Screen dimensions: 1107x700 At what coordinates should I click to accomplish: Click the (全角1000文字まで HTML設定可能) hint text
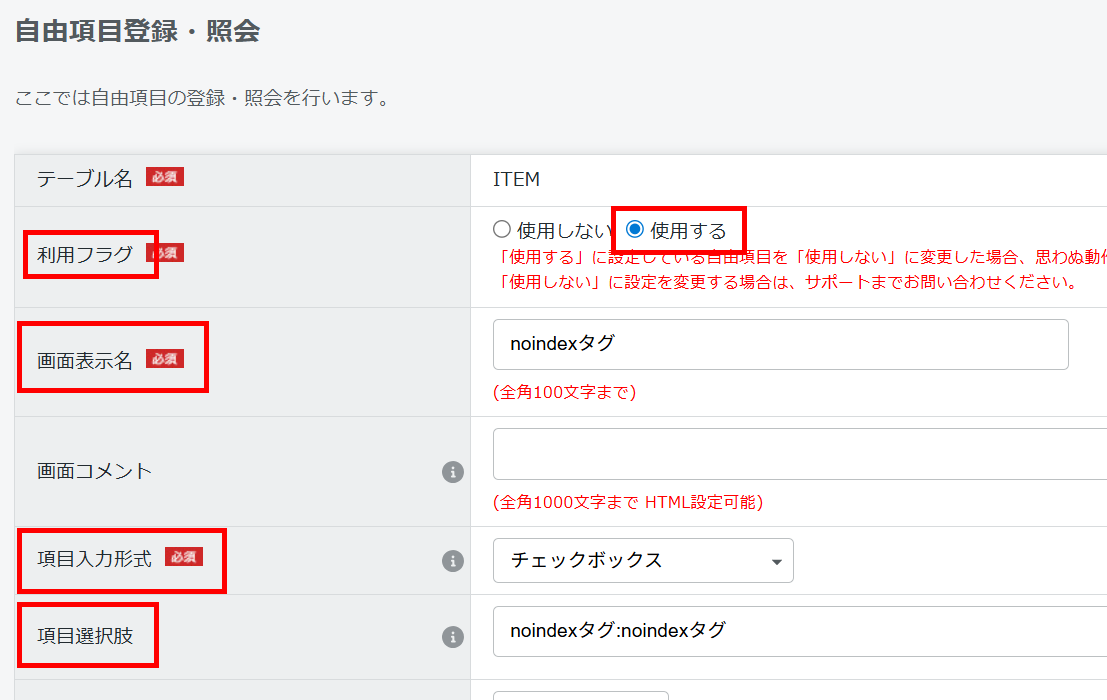coord(628,502)
